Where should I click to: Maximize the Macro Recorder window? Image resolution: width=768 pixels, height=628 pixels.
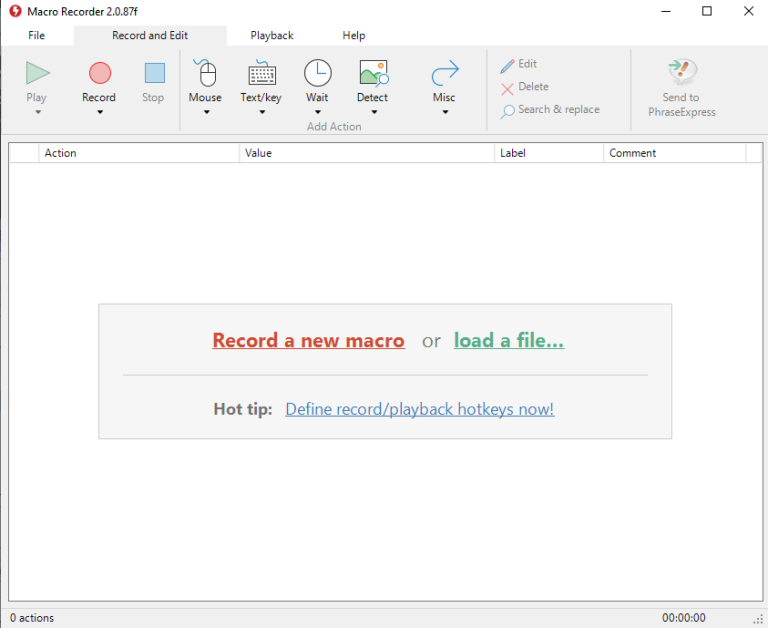click(x=707, y=11)
